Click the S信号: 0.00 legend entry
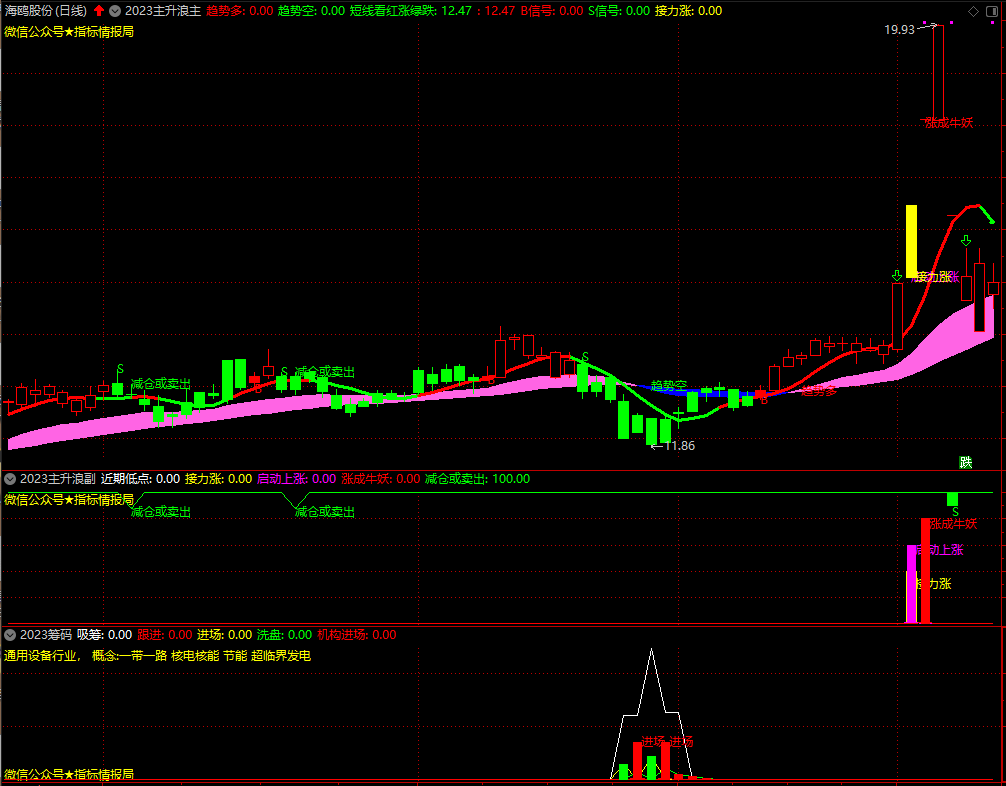 (x=619, y=11)
